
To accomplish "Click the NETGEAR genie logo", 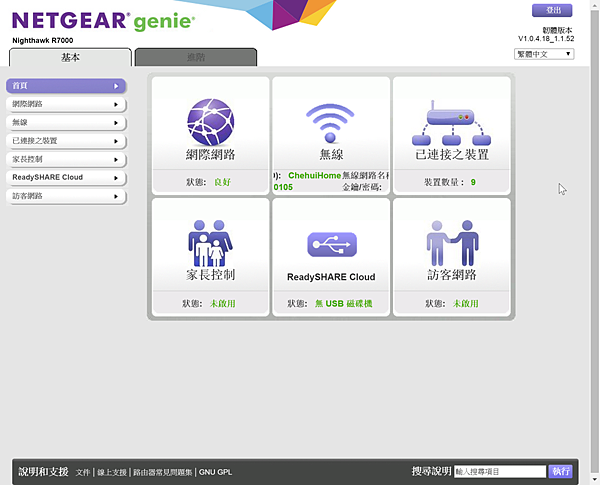I will point(103,21).
